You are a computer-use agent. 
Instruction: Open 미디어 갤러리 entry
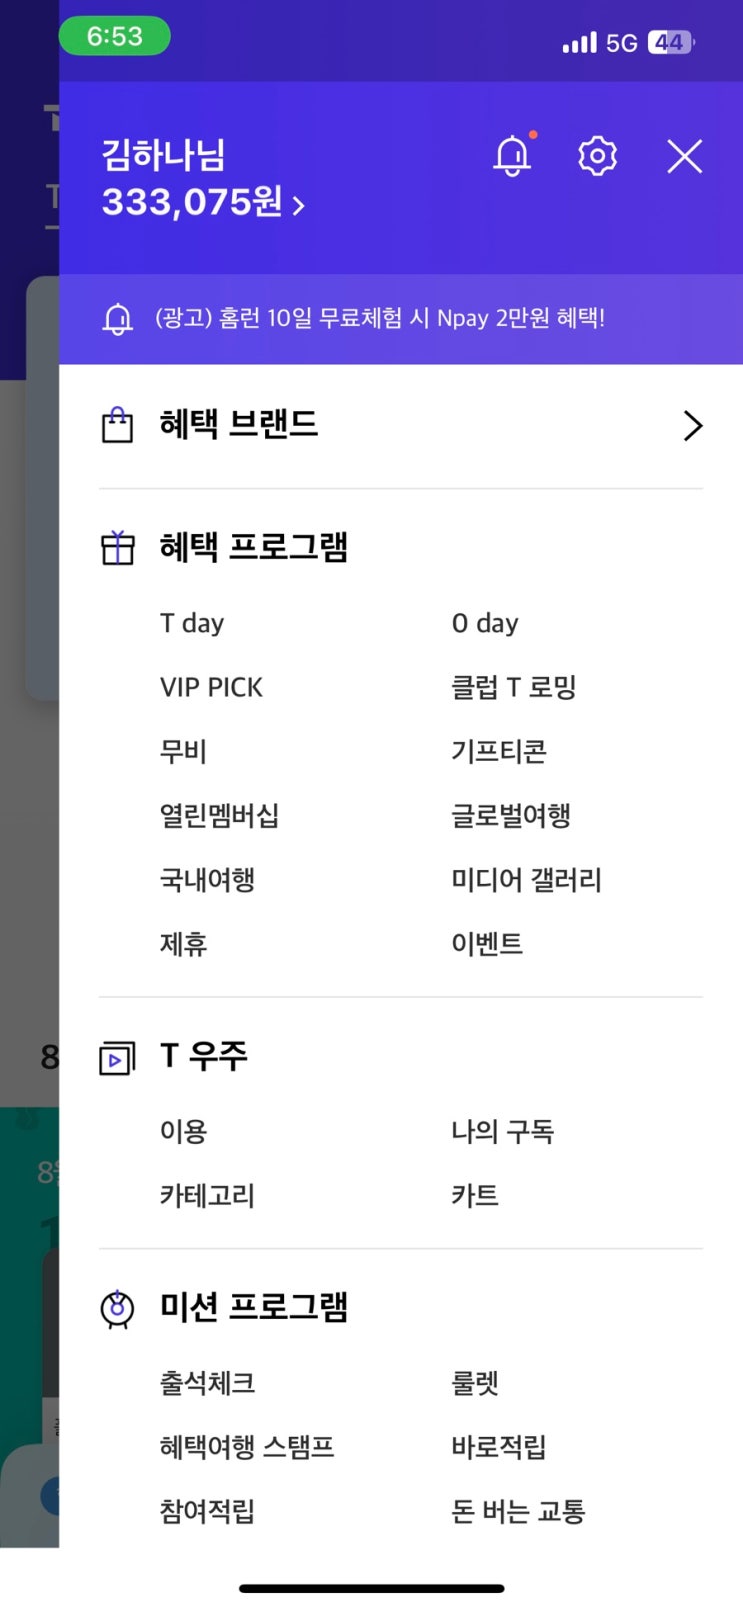tap(526, 880)
